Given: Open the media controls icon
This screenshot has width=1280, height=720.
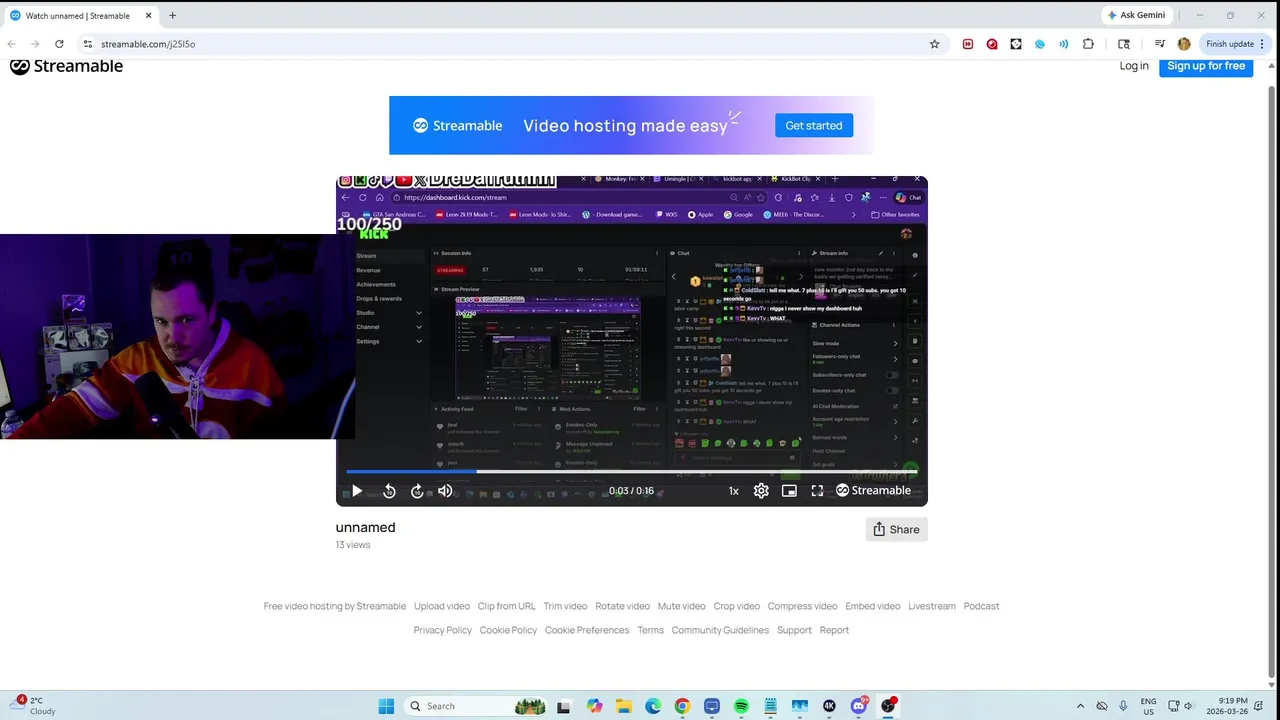Looking at the screenshot, I should [1160, 44].
